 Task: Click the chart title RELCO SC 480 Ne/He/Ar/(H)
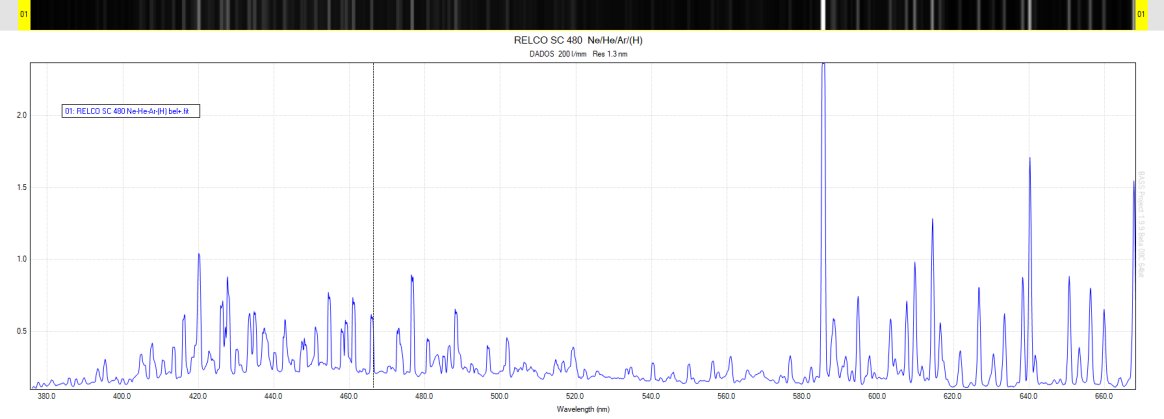(x=585, y=40)
